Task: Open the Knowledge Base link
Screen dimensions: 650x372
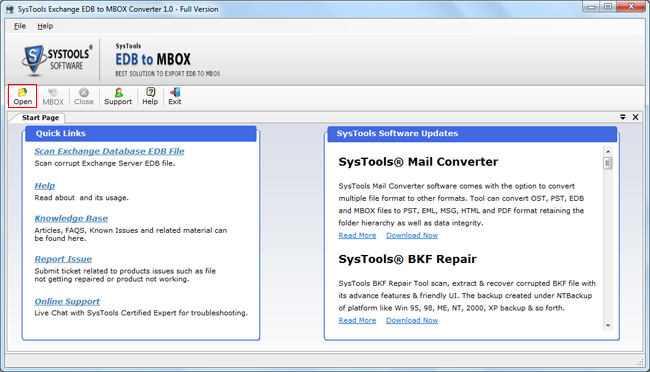Action: pos(71,218)
